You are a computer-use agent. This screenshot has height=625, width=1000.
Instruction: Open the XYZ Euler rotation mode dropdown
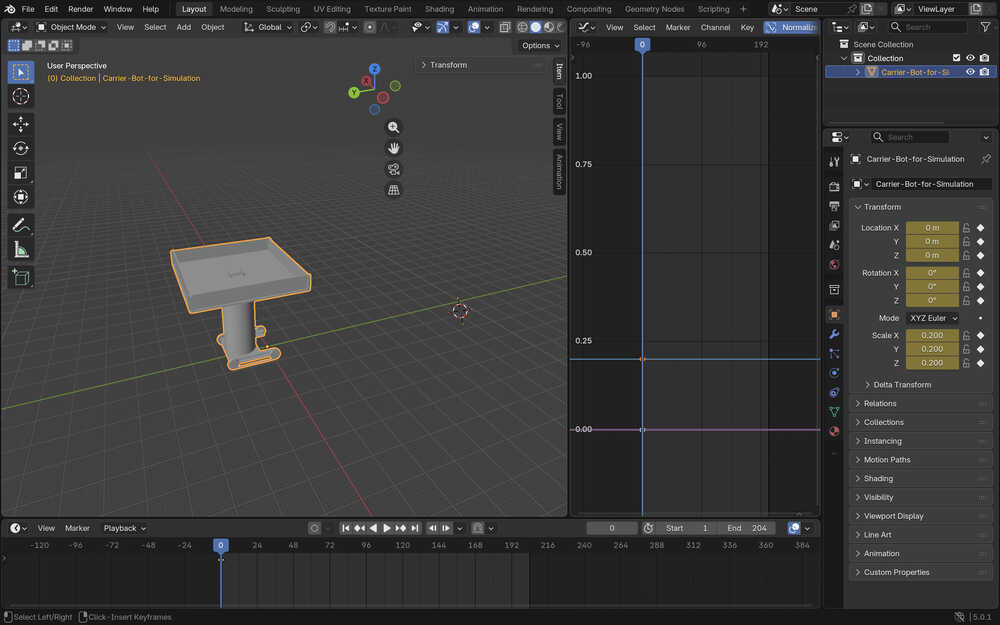[932, 318]
